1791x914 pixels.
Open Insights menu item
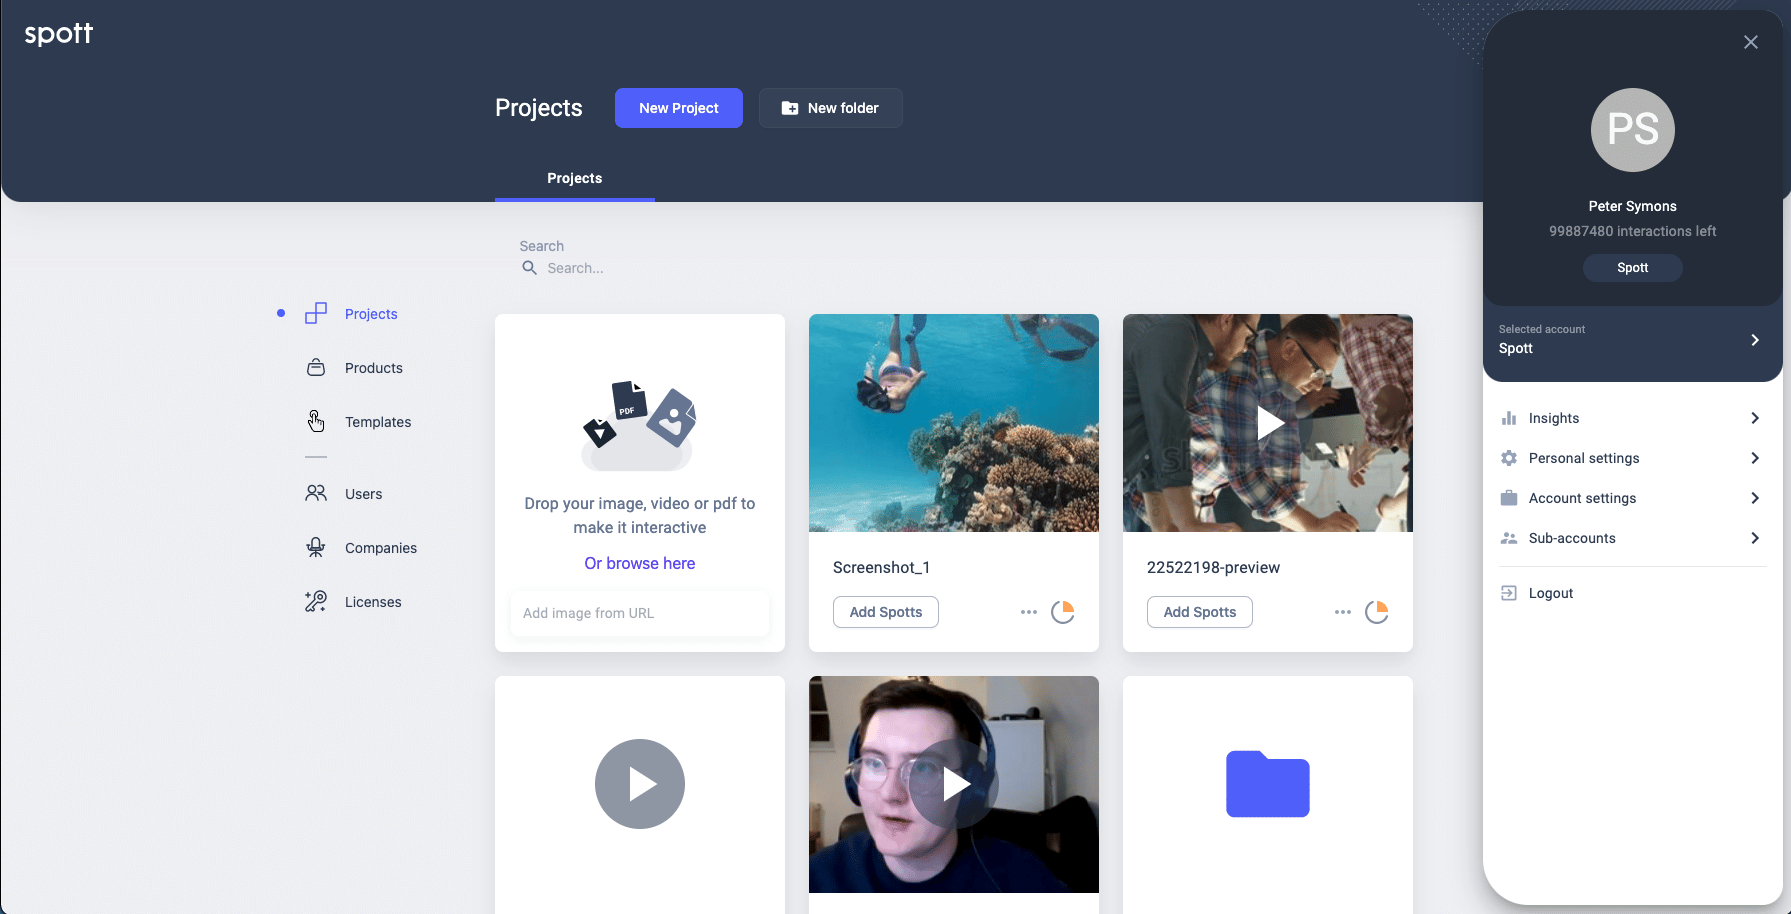(x=1554, y=418)
